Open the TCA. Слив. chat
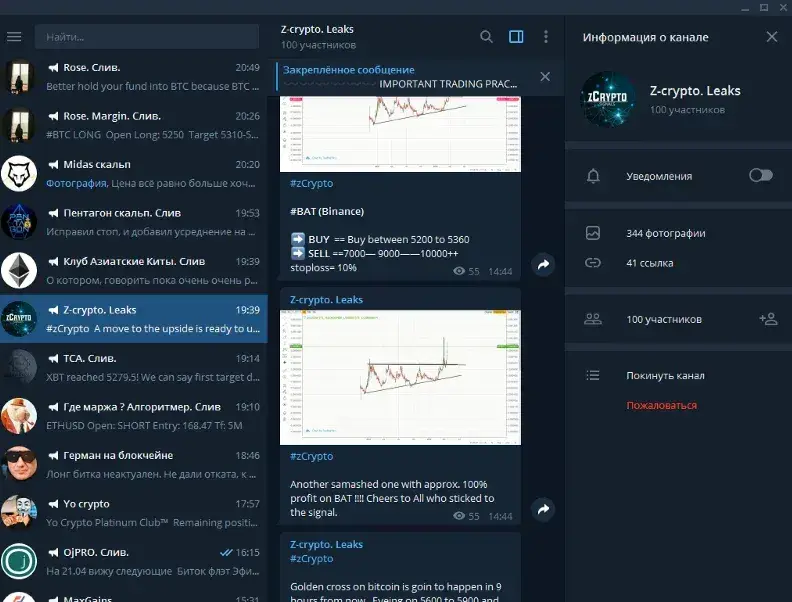Viewport: 792px width, 602px height. point(134,367)
